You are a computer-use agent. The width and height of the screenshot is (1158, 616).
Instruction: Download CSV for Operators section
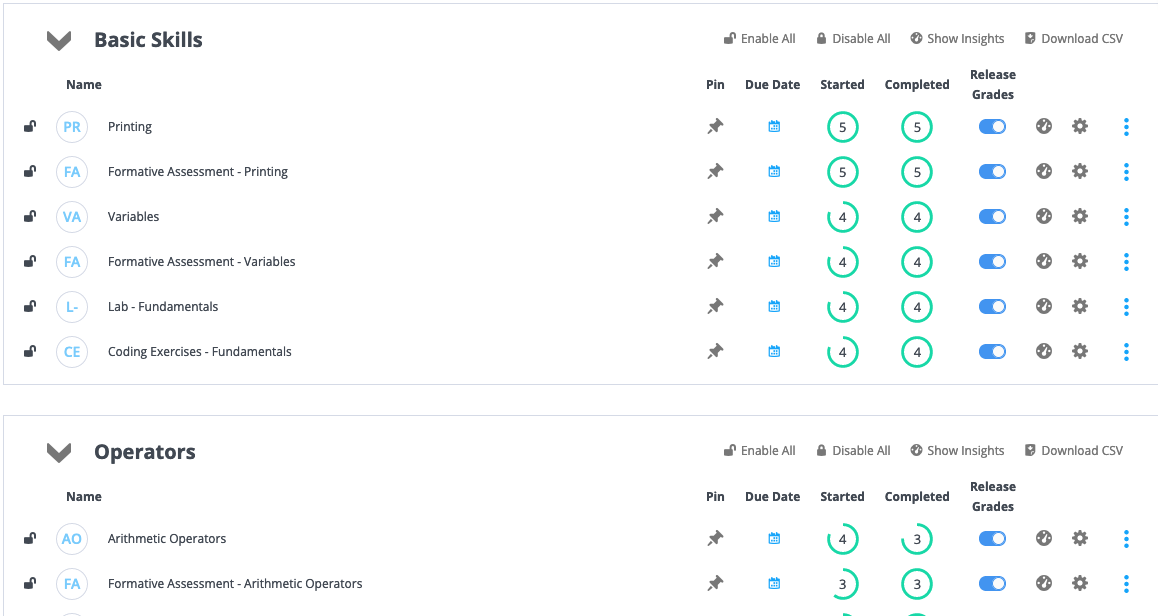(1074, 451)
